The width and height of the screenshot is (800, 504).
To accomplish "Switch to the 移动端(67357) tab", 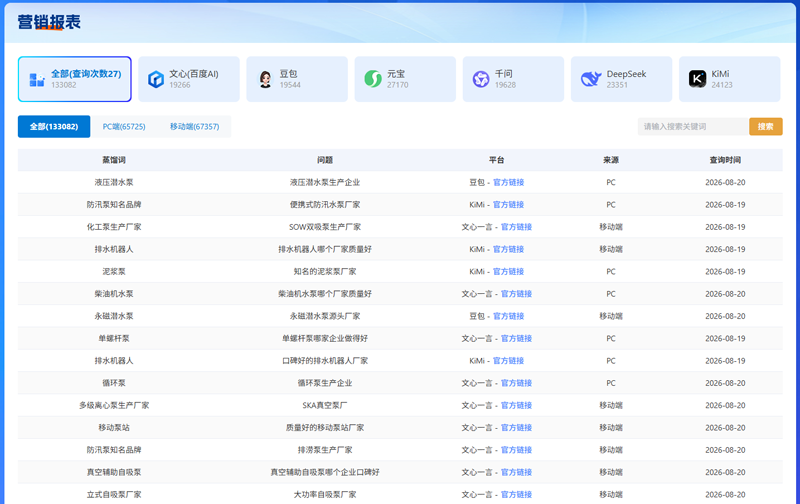I will pos(194,127).
